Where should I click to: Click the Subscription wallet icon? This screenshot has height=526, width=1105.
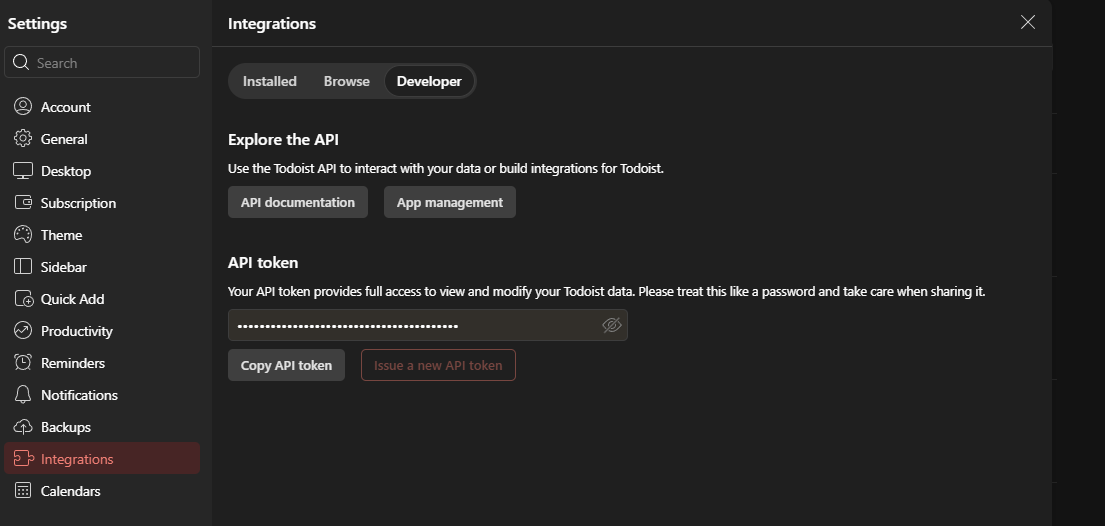23,202
